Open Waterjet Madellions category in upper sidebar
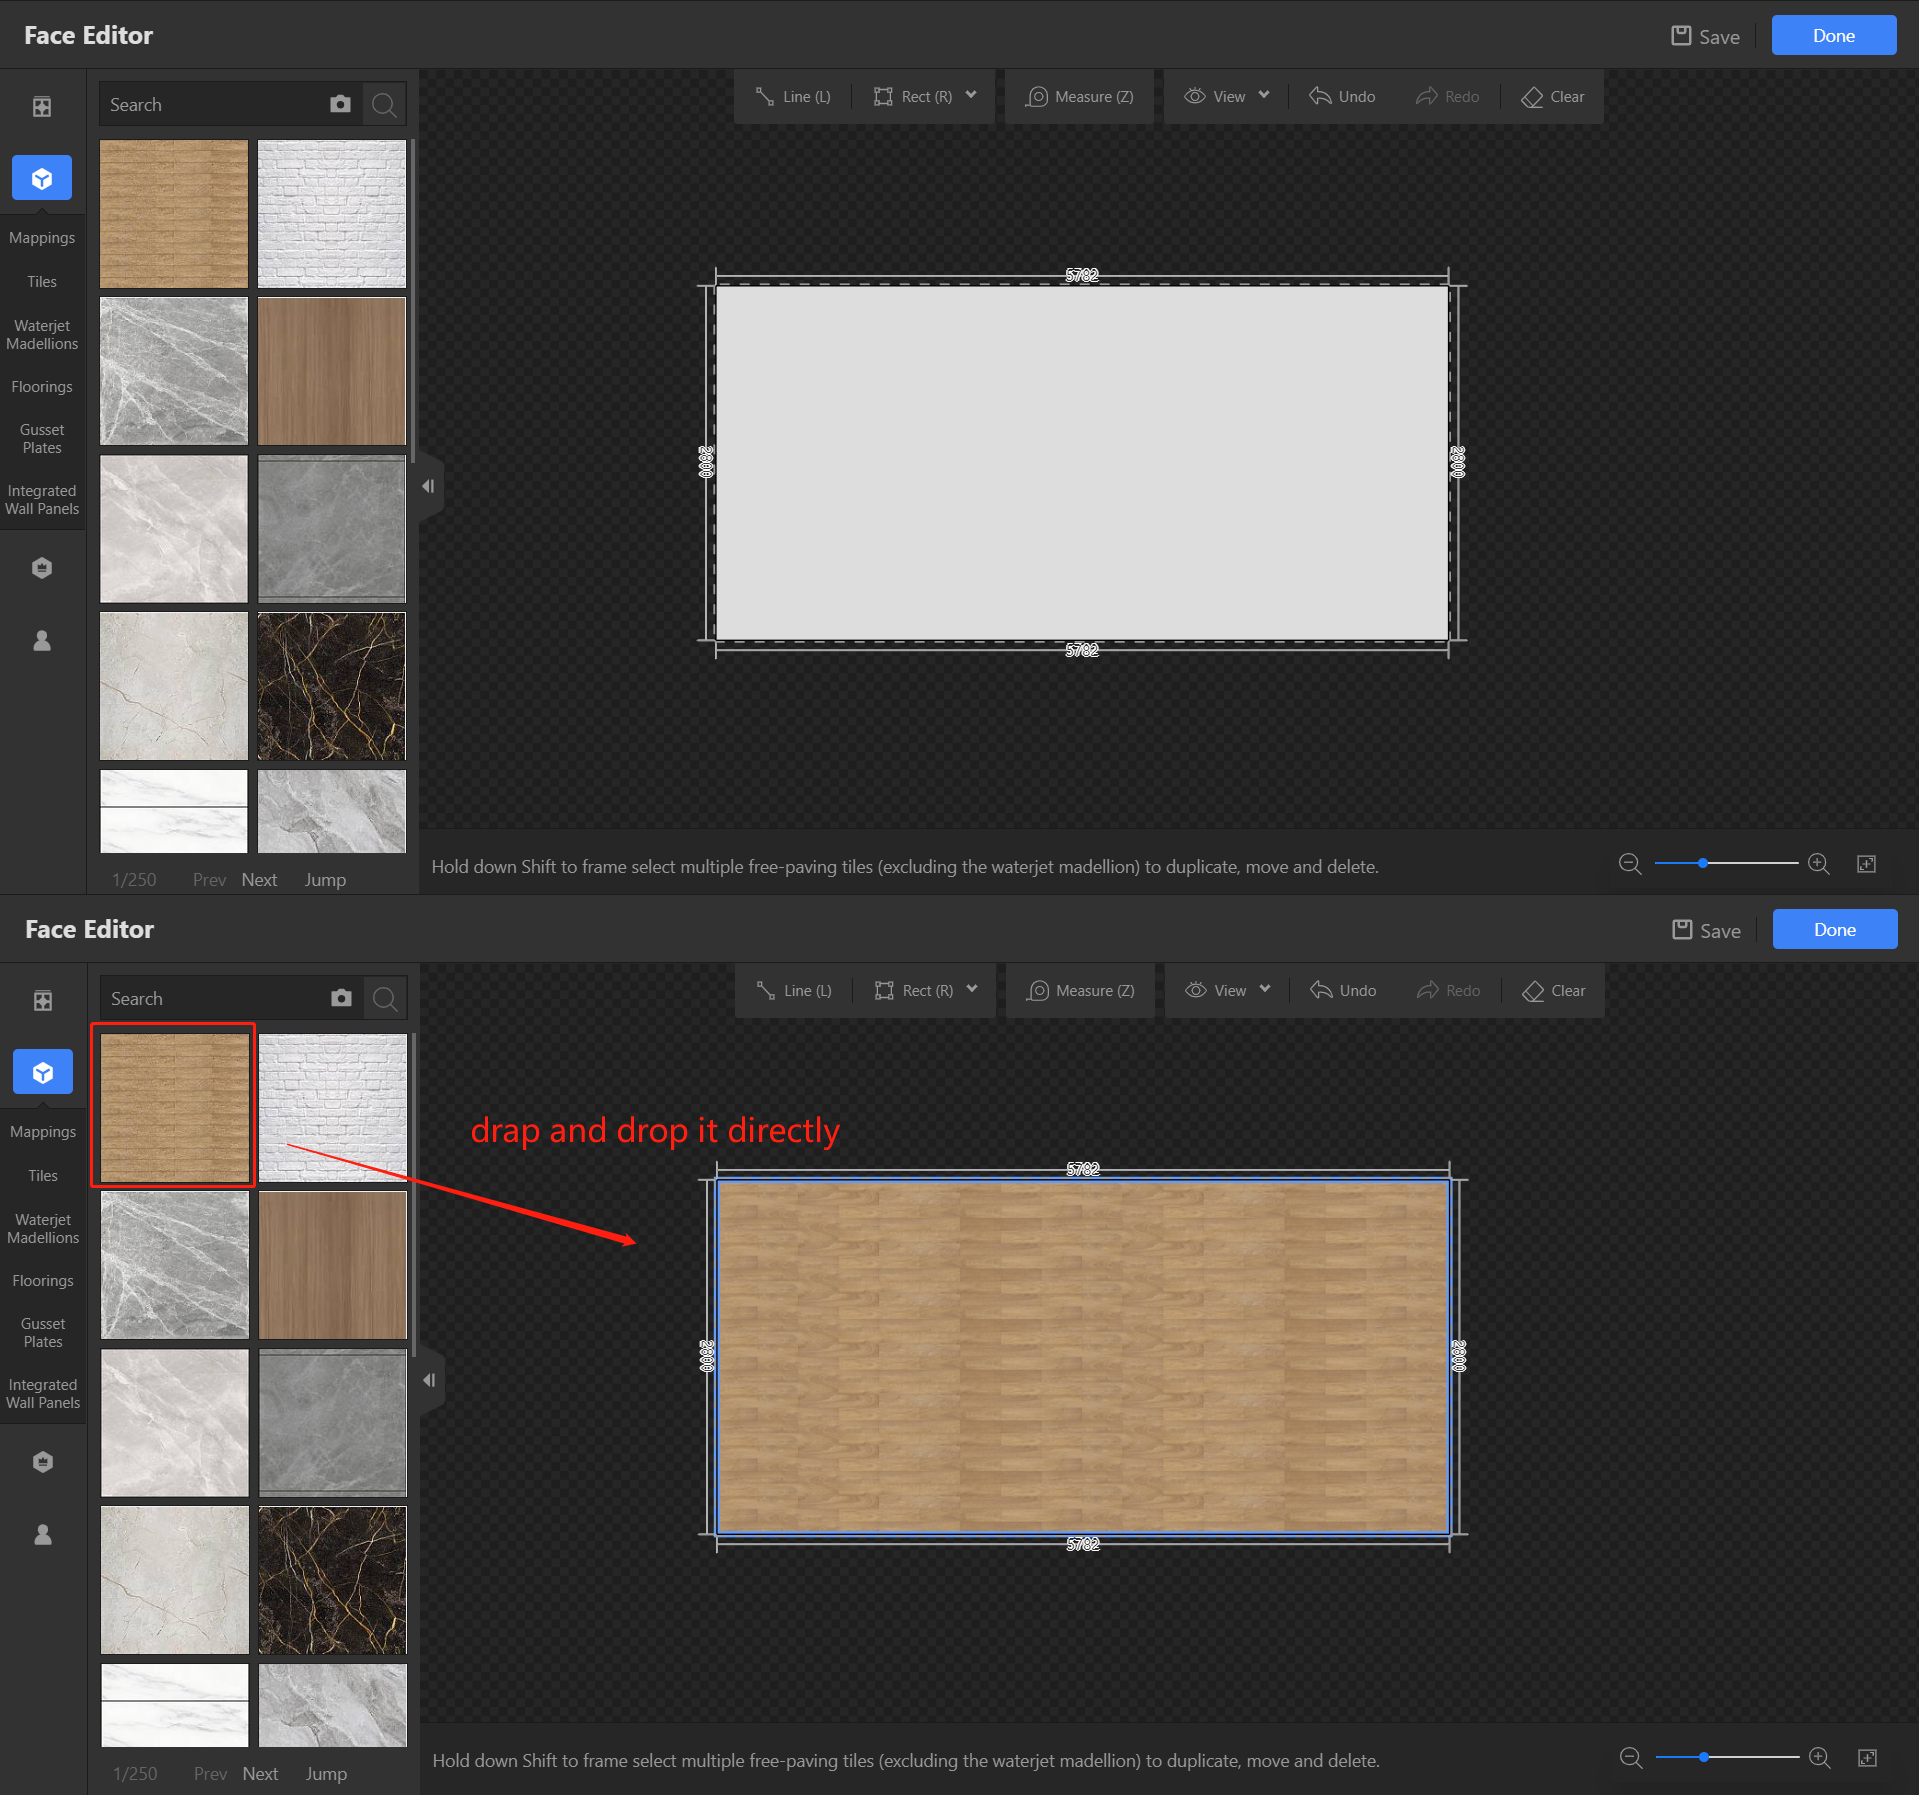 (42, 335)
